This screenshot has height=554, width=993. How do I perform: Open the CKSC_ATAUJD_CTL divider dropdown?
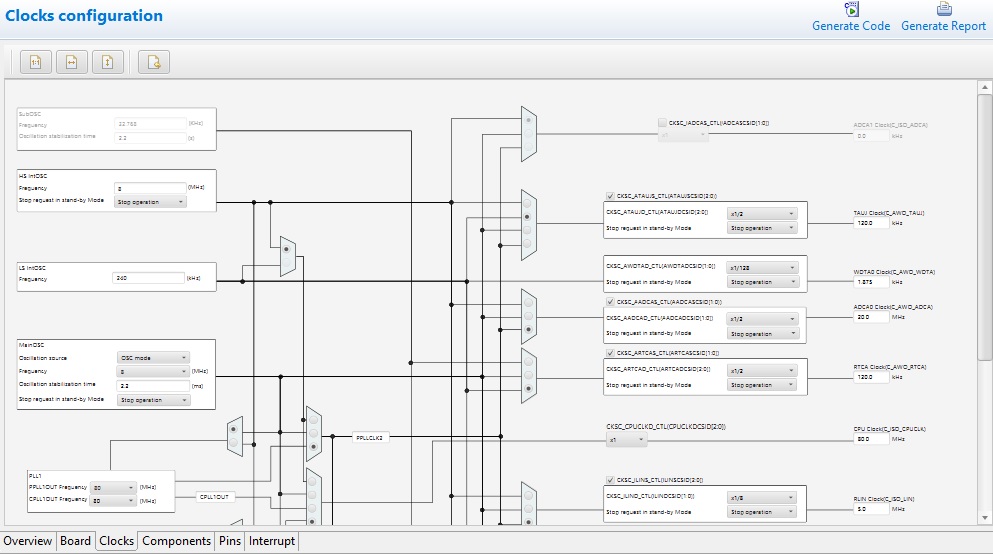pos(762,214)
